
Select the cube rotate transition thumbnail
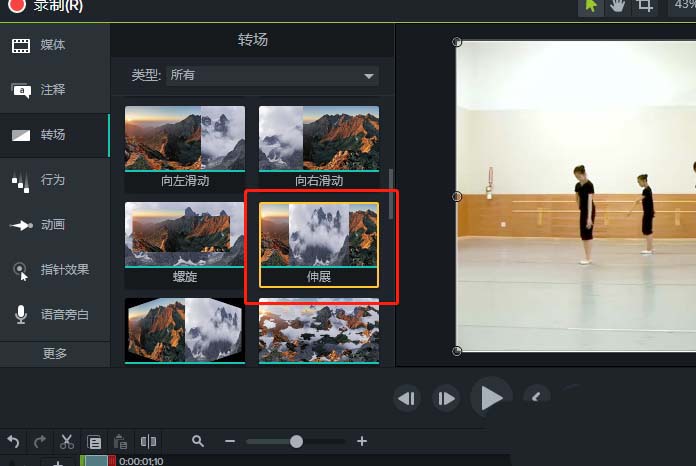pos(185,331)
